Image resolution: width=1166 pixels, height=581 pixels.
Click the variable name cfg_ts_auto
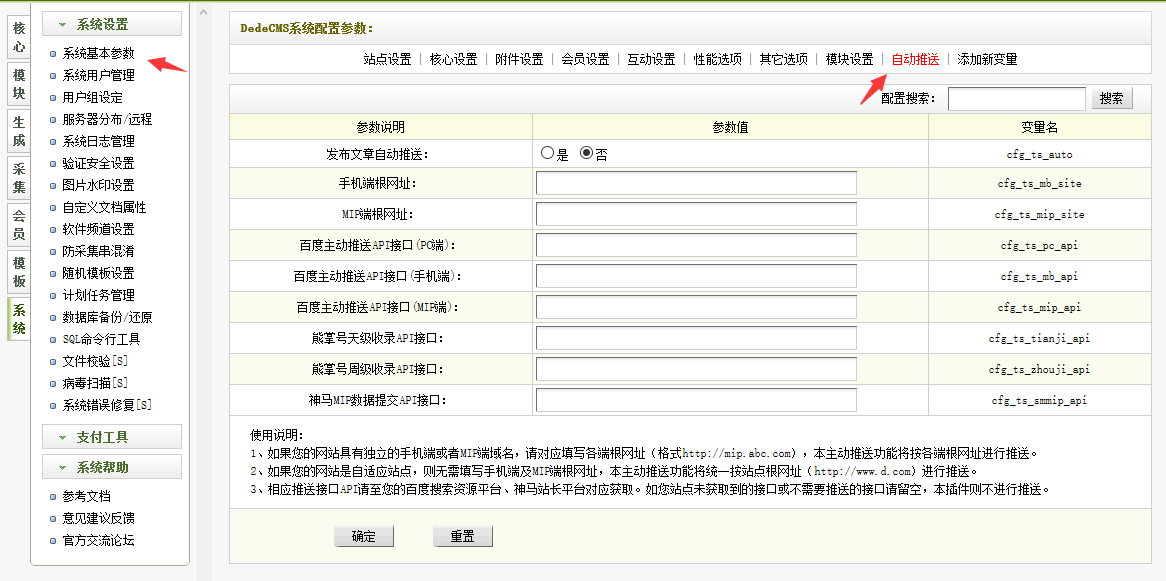pyautogui.click(x=1040, y=155)
